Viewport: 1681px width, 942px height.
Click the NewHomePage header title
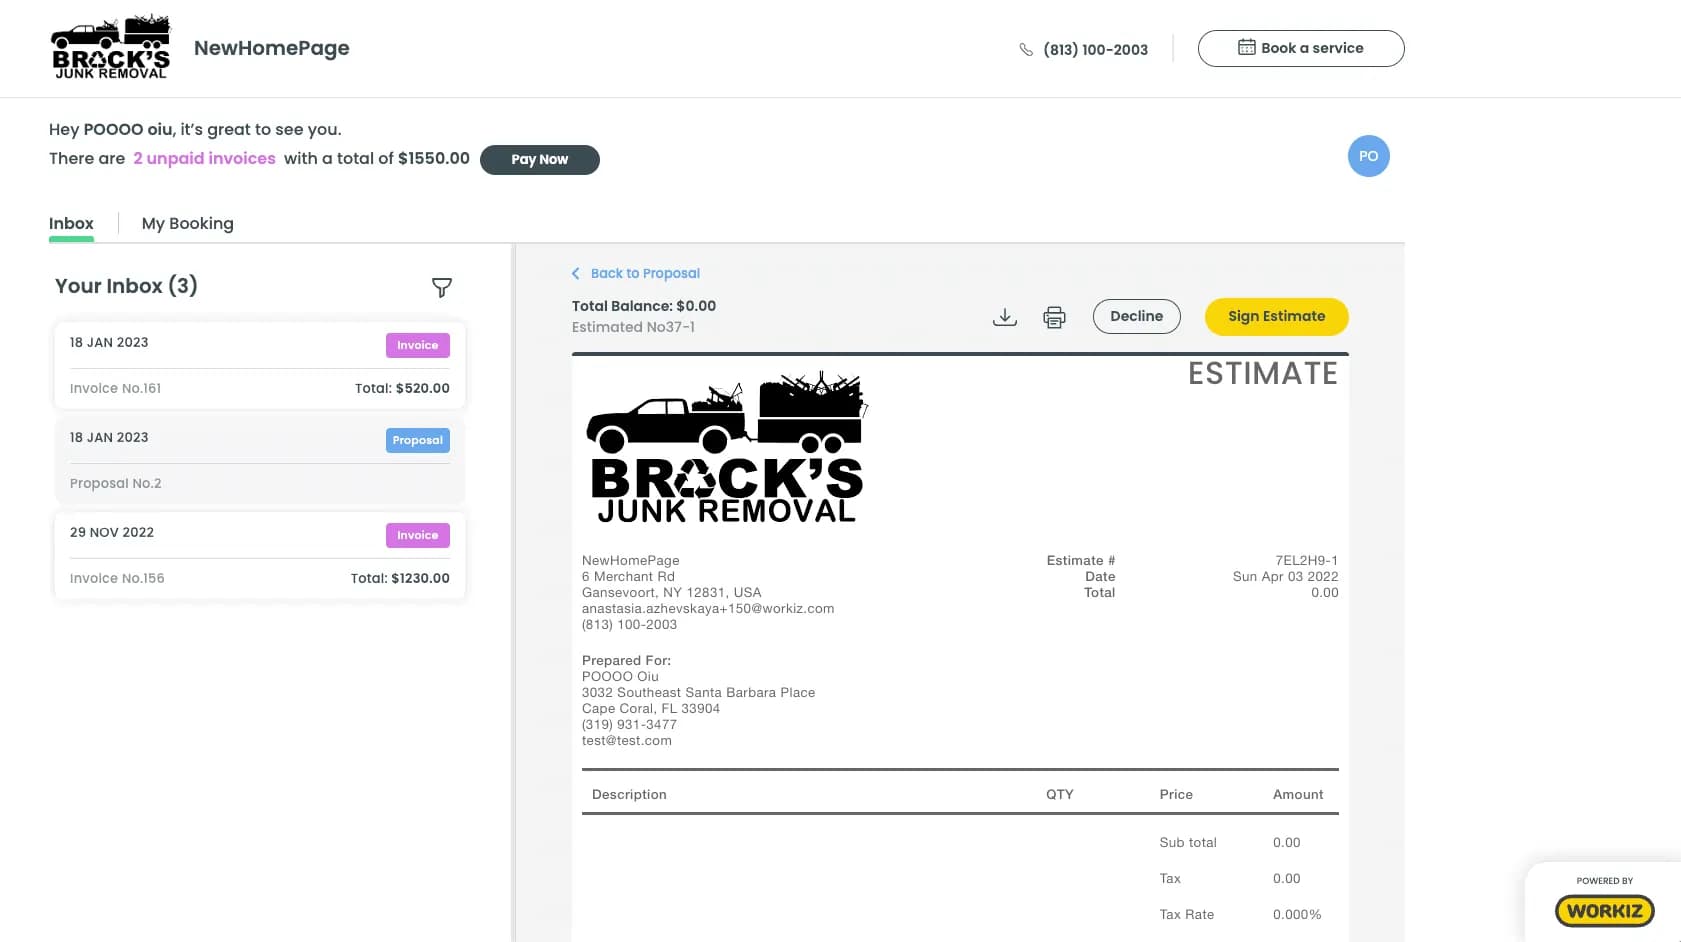[271, 48]
